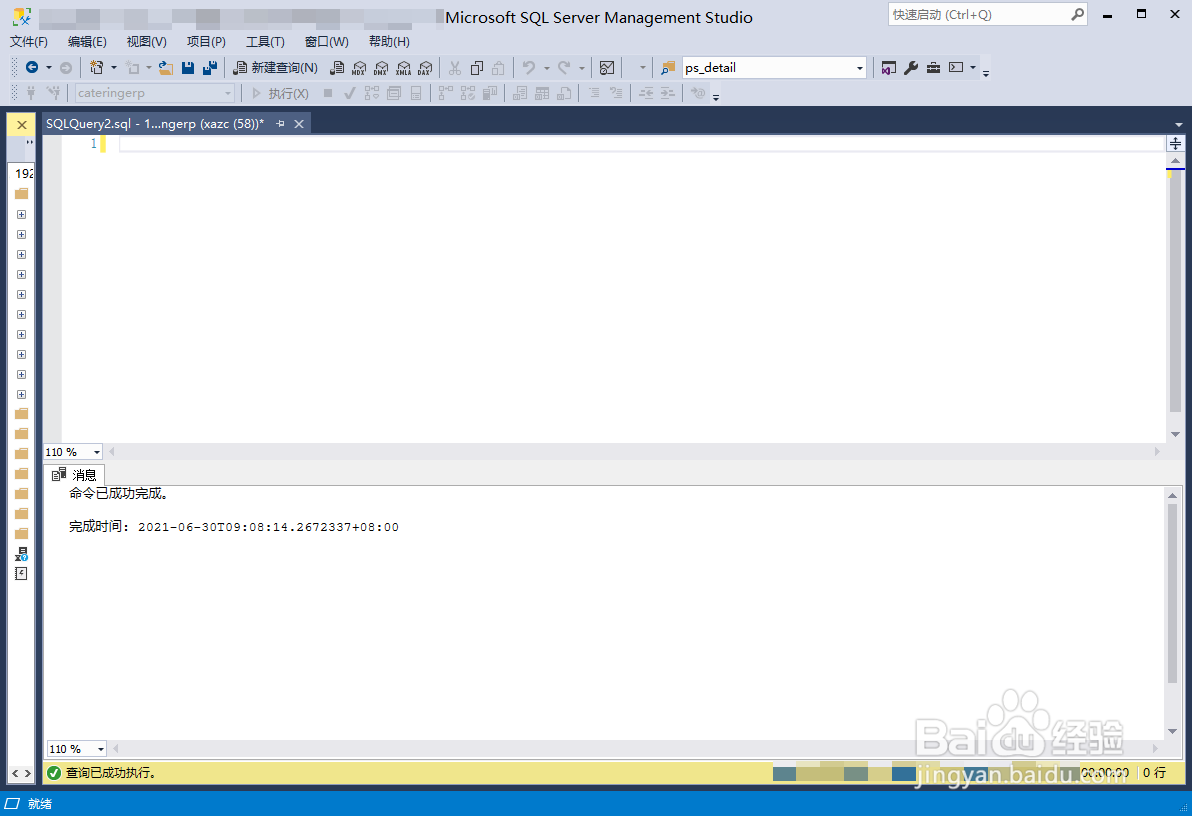This screenshot has width=1192, height=816.
Task: Toggle include live query statistics
Action: point(468,93)
